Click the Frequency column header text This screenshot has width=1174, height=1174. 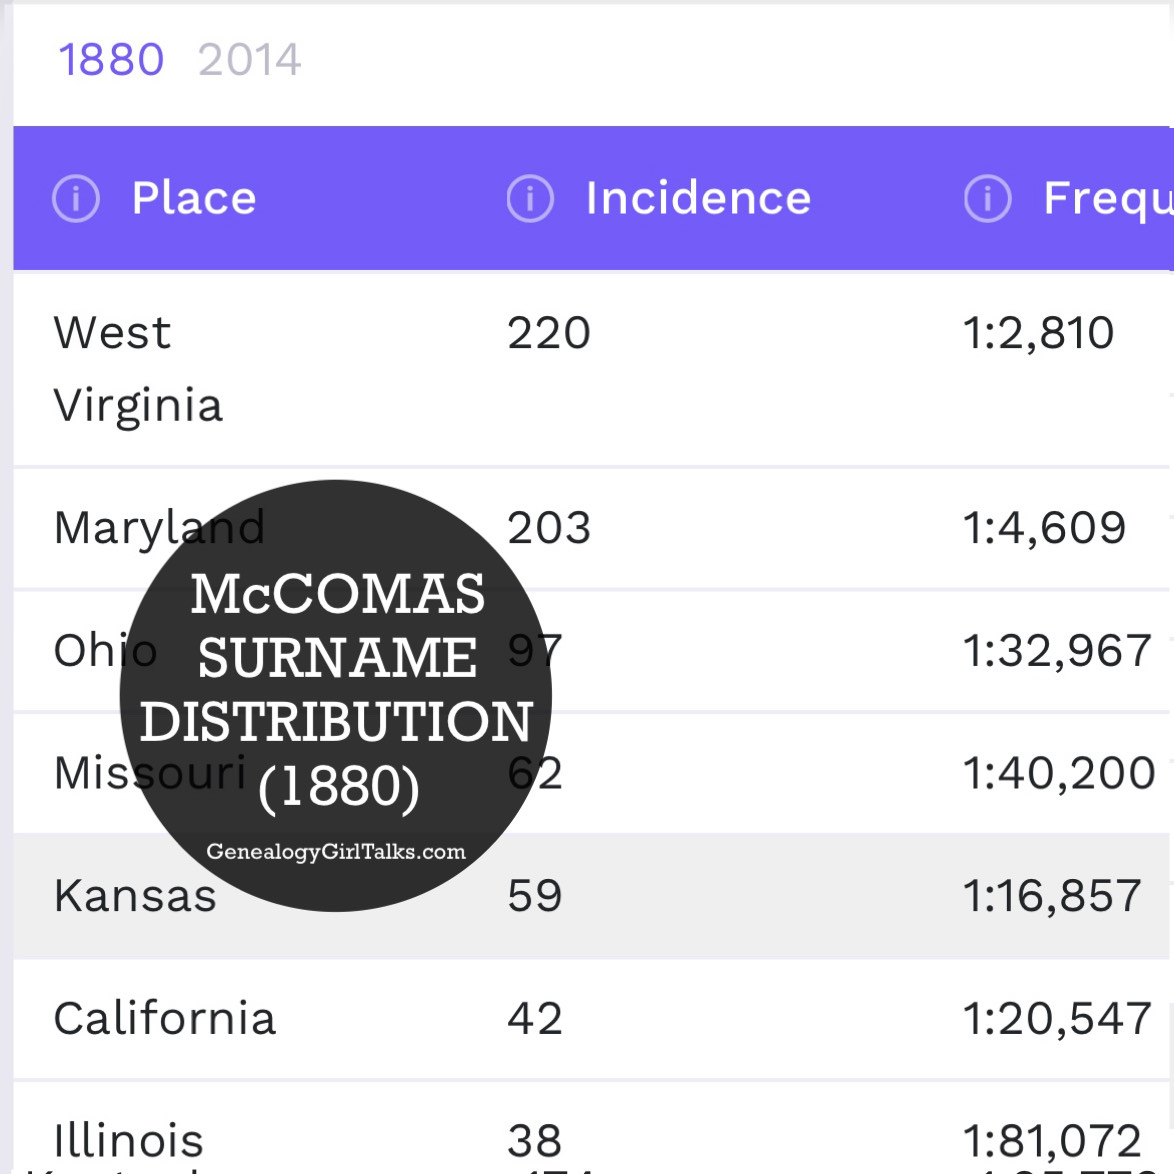(1107, 198)
